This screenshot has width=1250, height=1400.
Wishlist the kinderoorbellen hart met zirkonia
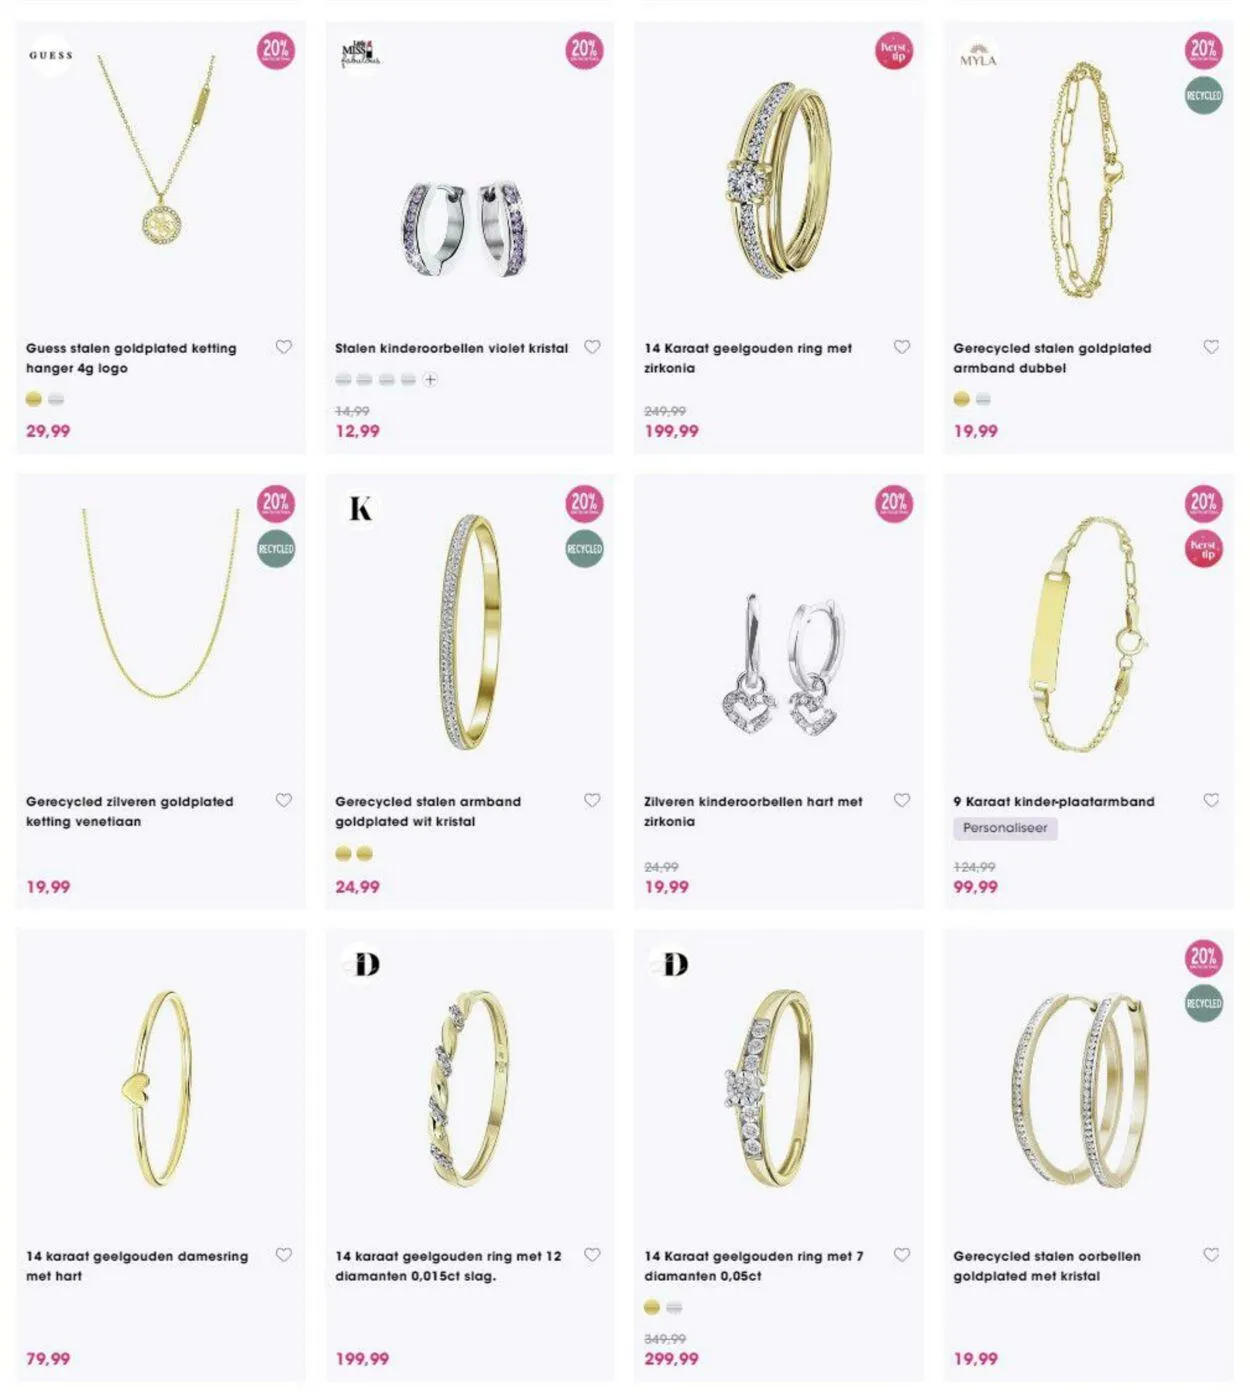pyautogui.click(x=902, y=800)
